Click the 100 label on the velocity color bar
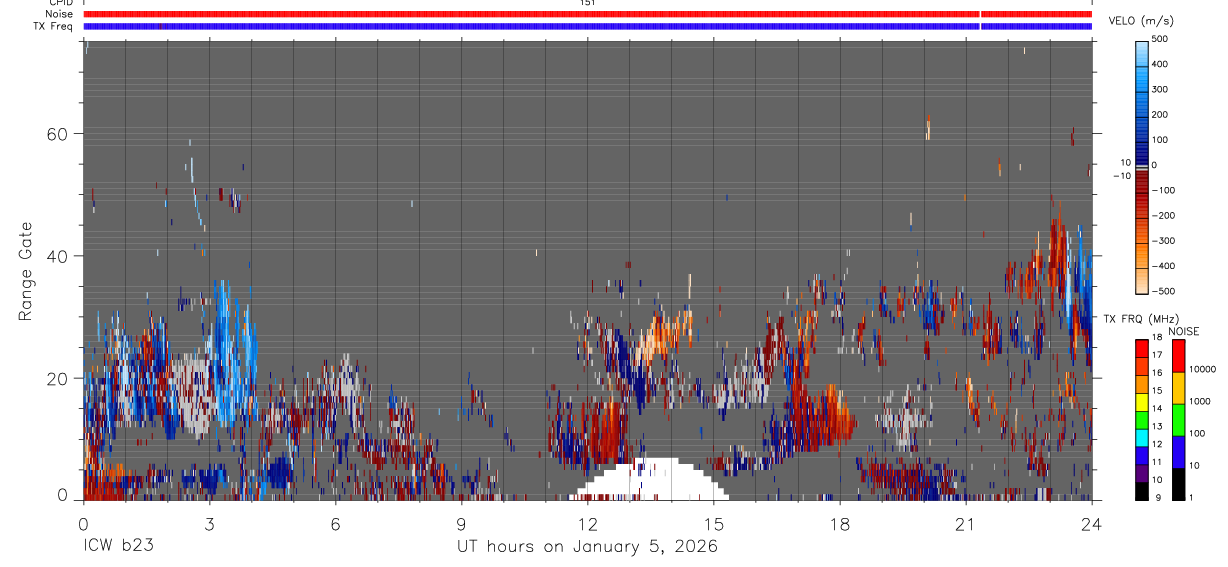 [1160, 140]
